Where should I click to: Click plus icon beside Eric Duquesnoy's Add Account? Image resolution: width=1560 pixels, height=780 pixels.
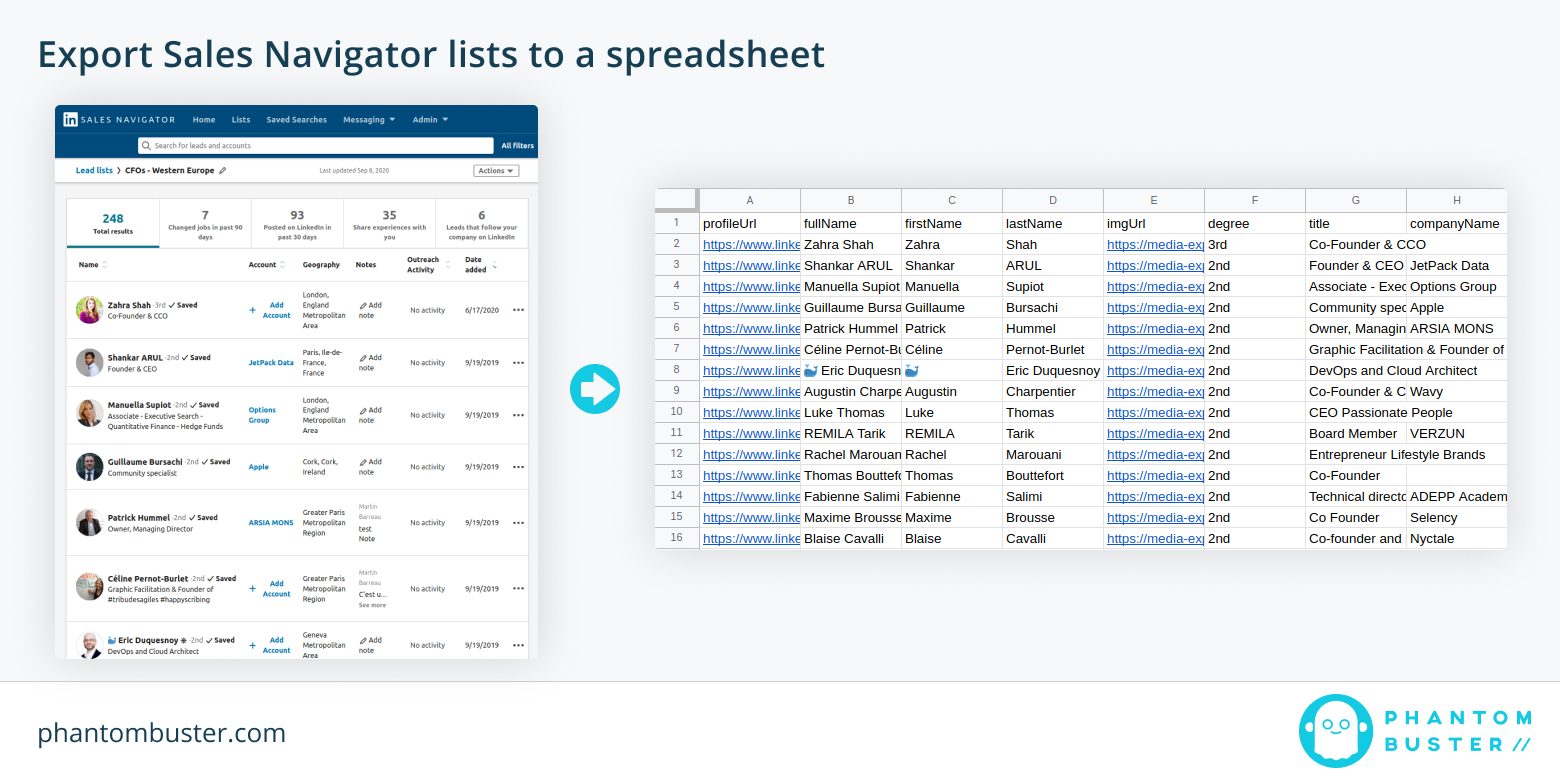click(x=252, y=645)
